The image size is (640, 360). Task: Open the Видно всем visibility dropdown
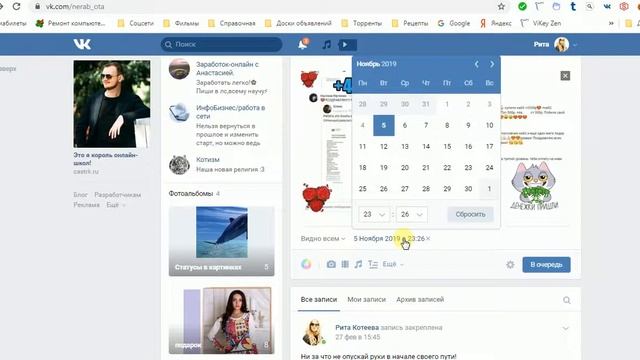[x=323, y=238]
